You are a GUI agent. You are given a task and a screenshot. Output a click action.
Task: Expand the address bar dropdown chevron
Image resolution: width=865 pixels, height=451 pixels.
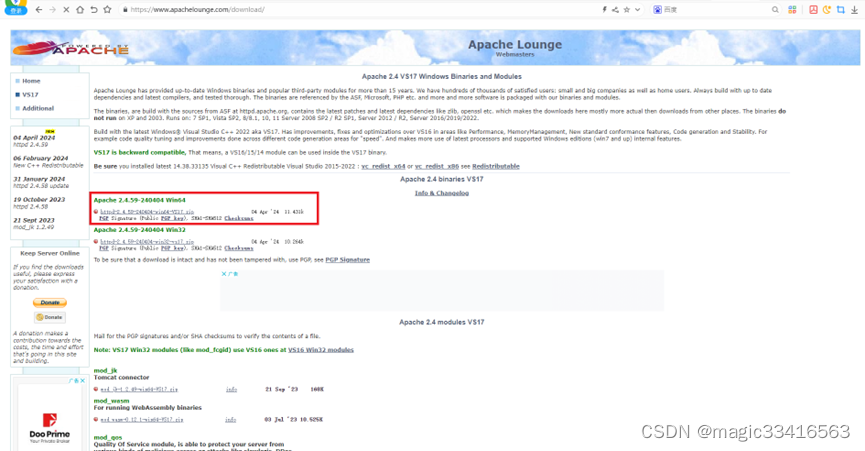click(637, 9)
